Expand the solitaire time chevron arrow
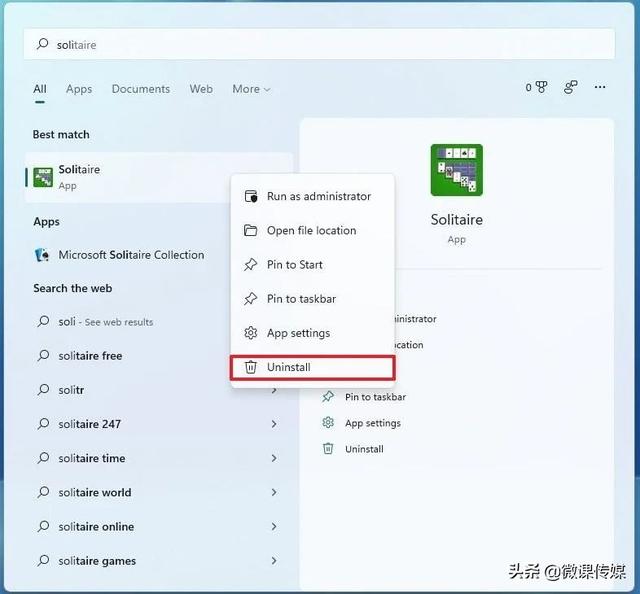The height and width of the screenshot is (594, 640). tap(274, 458)
